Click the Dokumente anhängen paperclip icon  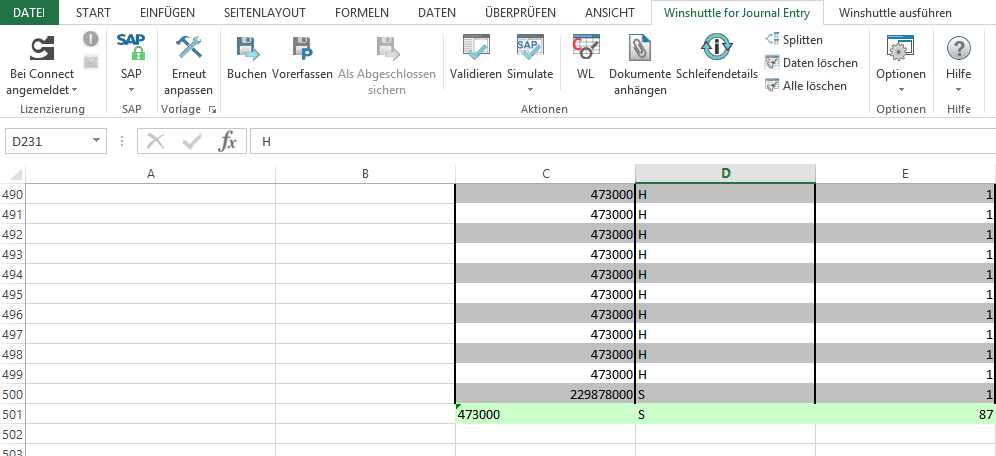(640, 48)
